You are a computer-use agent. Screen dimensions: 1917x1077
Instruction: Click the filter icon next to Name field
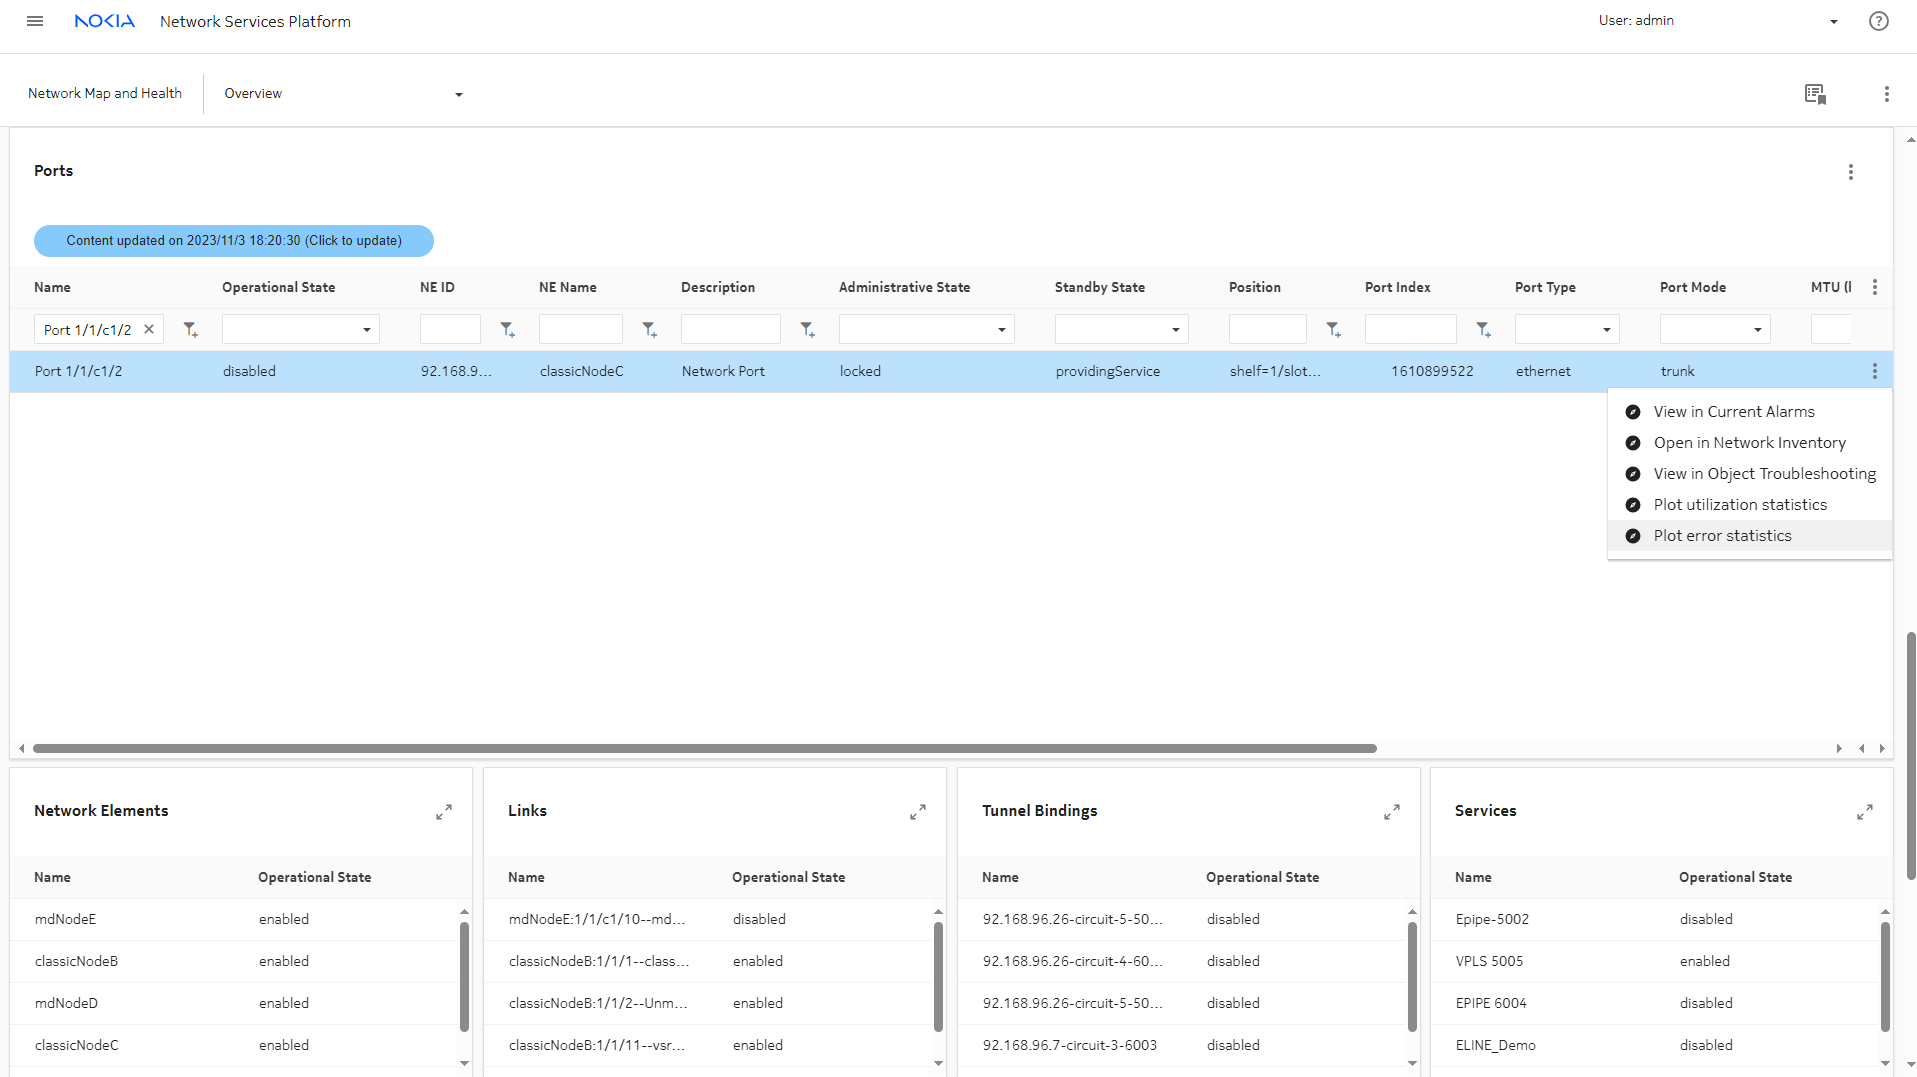point(190,330)
